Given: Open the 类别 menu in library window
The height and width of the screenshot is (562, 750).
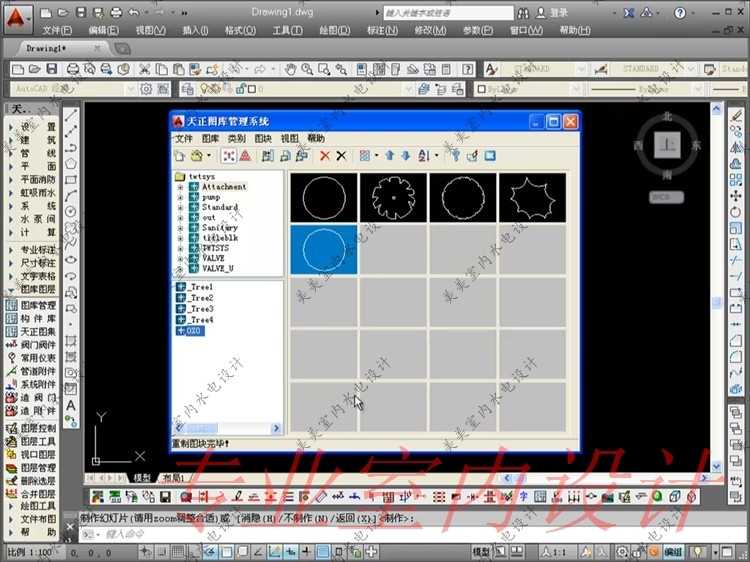Looking at the screenshot, I should tap(236, 138).
